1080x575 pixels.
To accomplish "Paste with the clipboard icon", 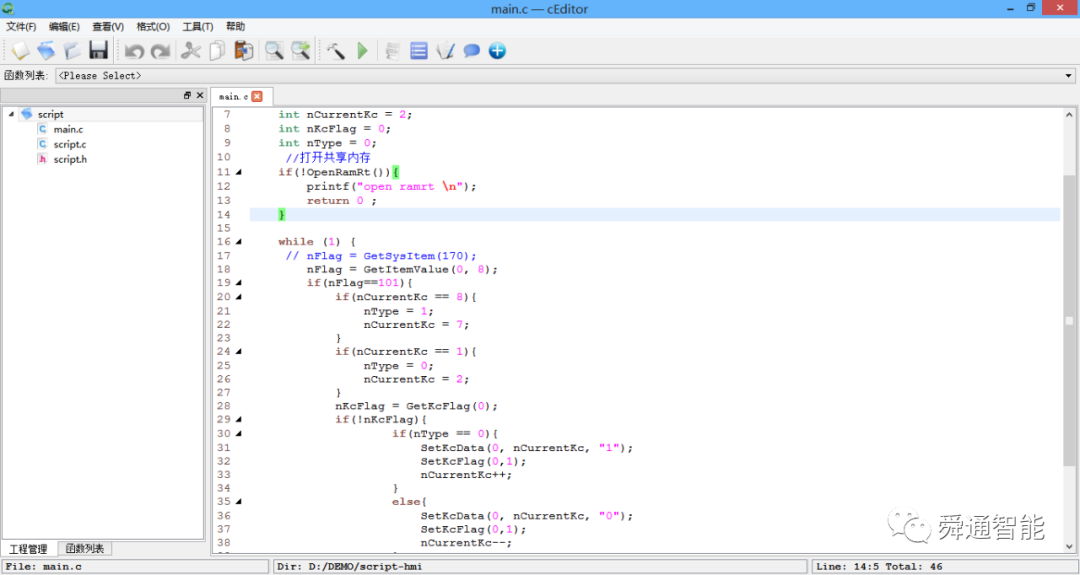I will 244,50.
